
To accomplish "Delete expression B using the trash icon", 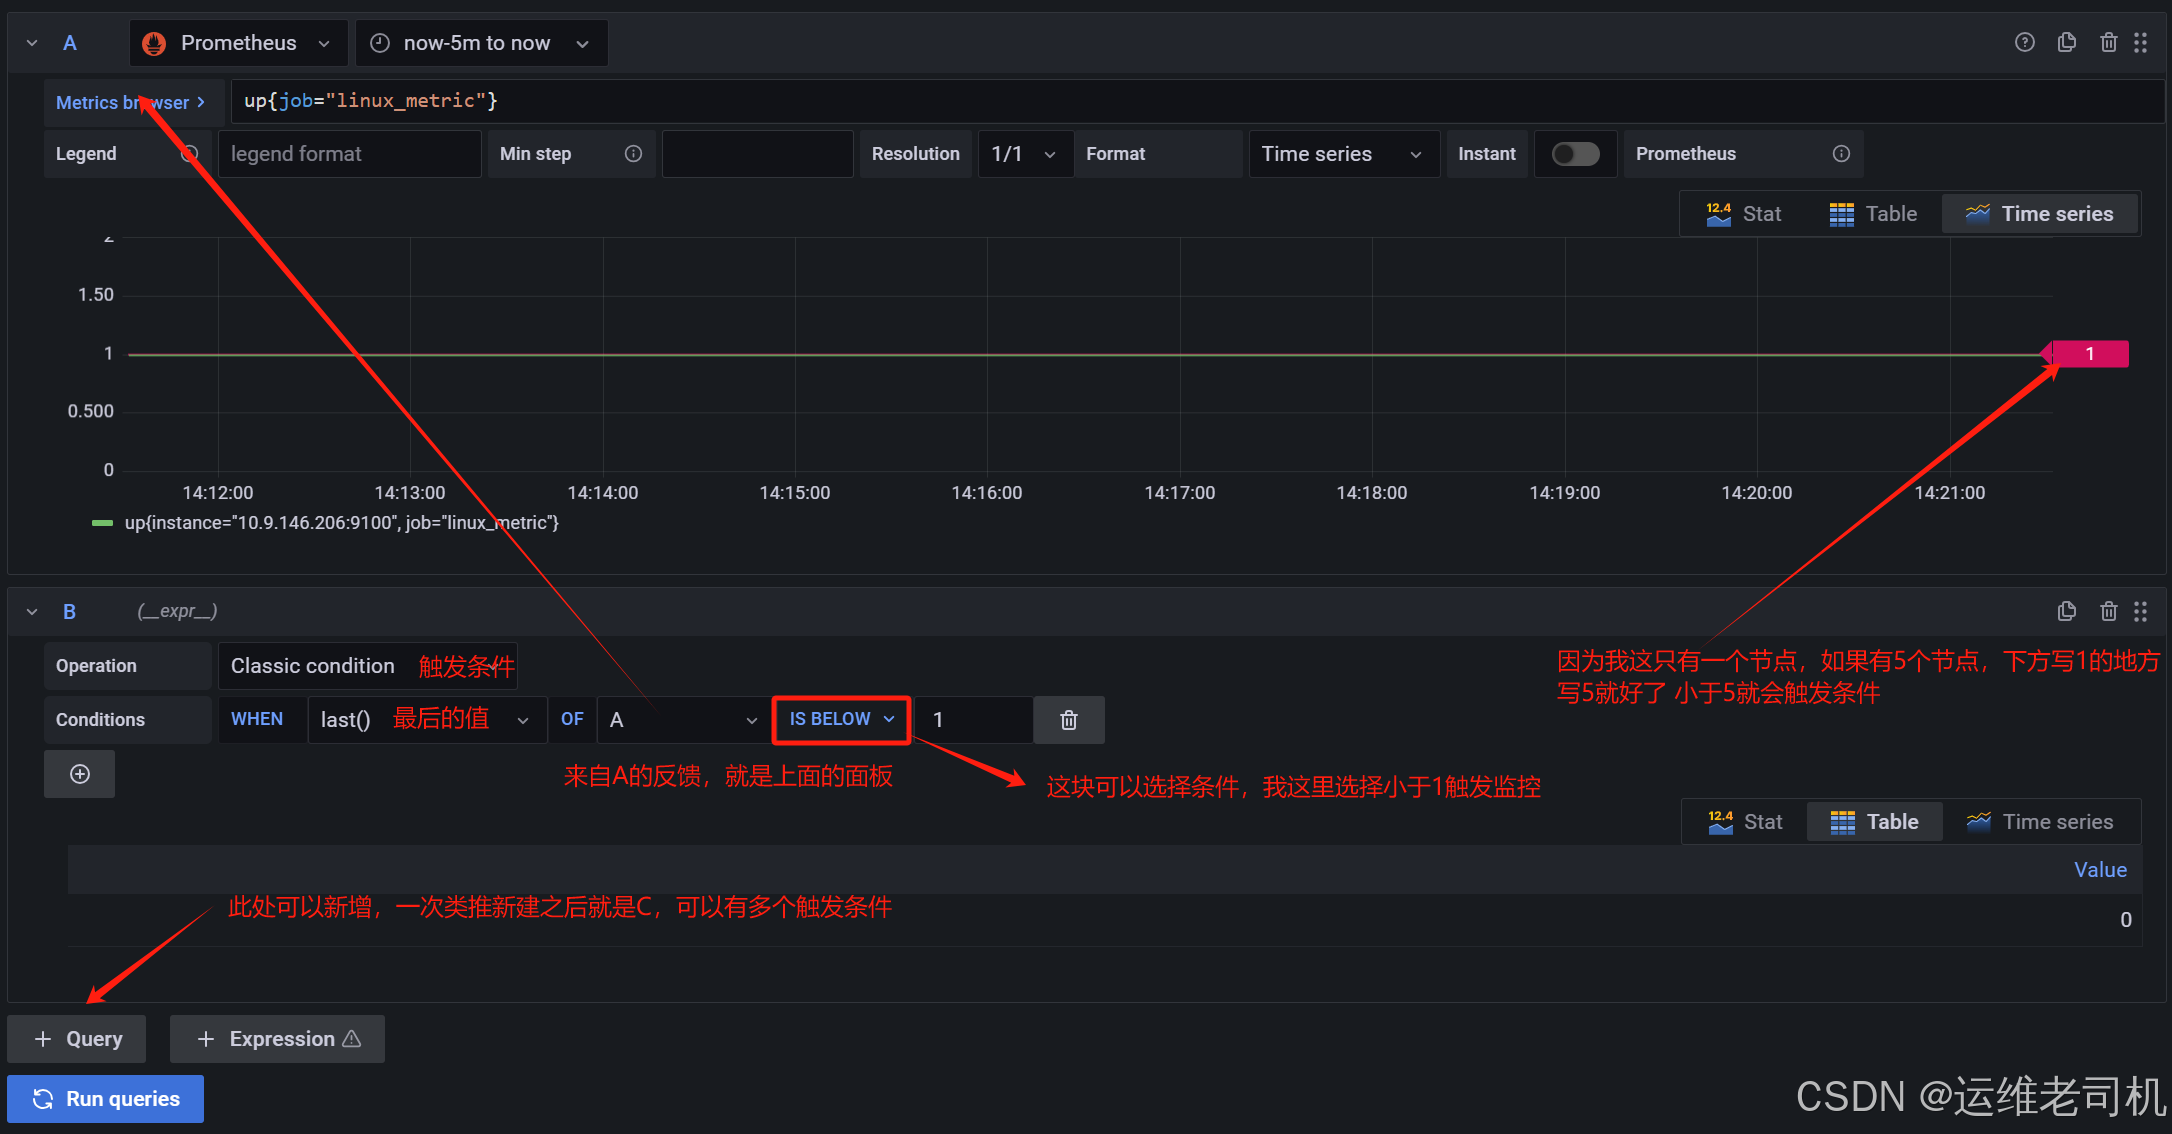I will point(2108,611).
